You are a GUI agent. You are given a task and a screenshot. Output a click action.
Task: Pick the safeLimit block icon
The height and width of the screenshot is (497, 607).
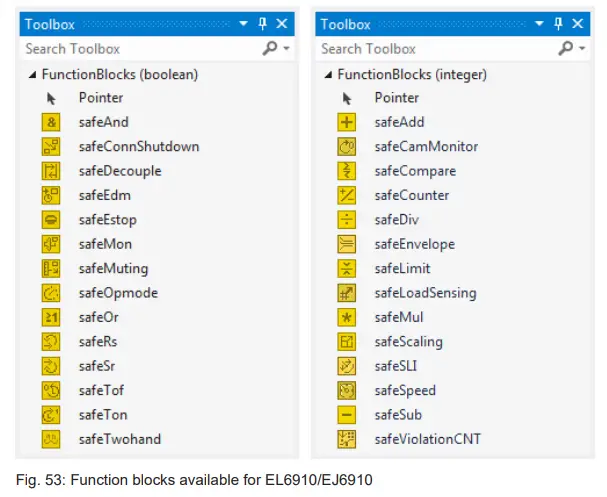point(346,269)
